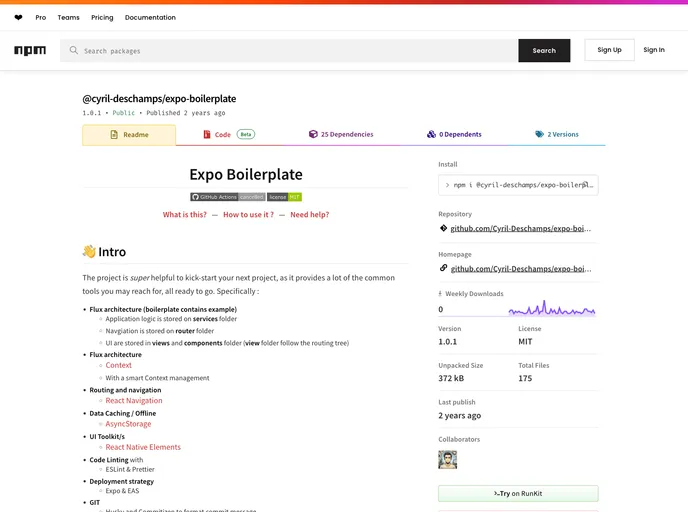The height and width of the screenshot is (512, 688).
Task: Select the npm install command box
Action: [x=518, y=185]
